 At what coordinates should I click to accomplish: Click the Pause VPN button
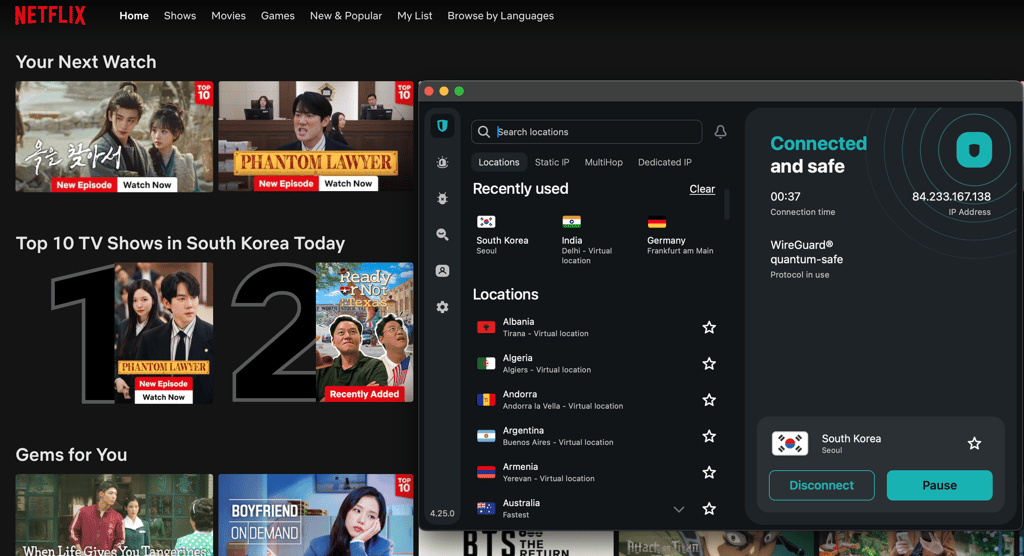939,485
